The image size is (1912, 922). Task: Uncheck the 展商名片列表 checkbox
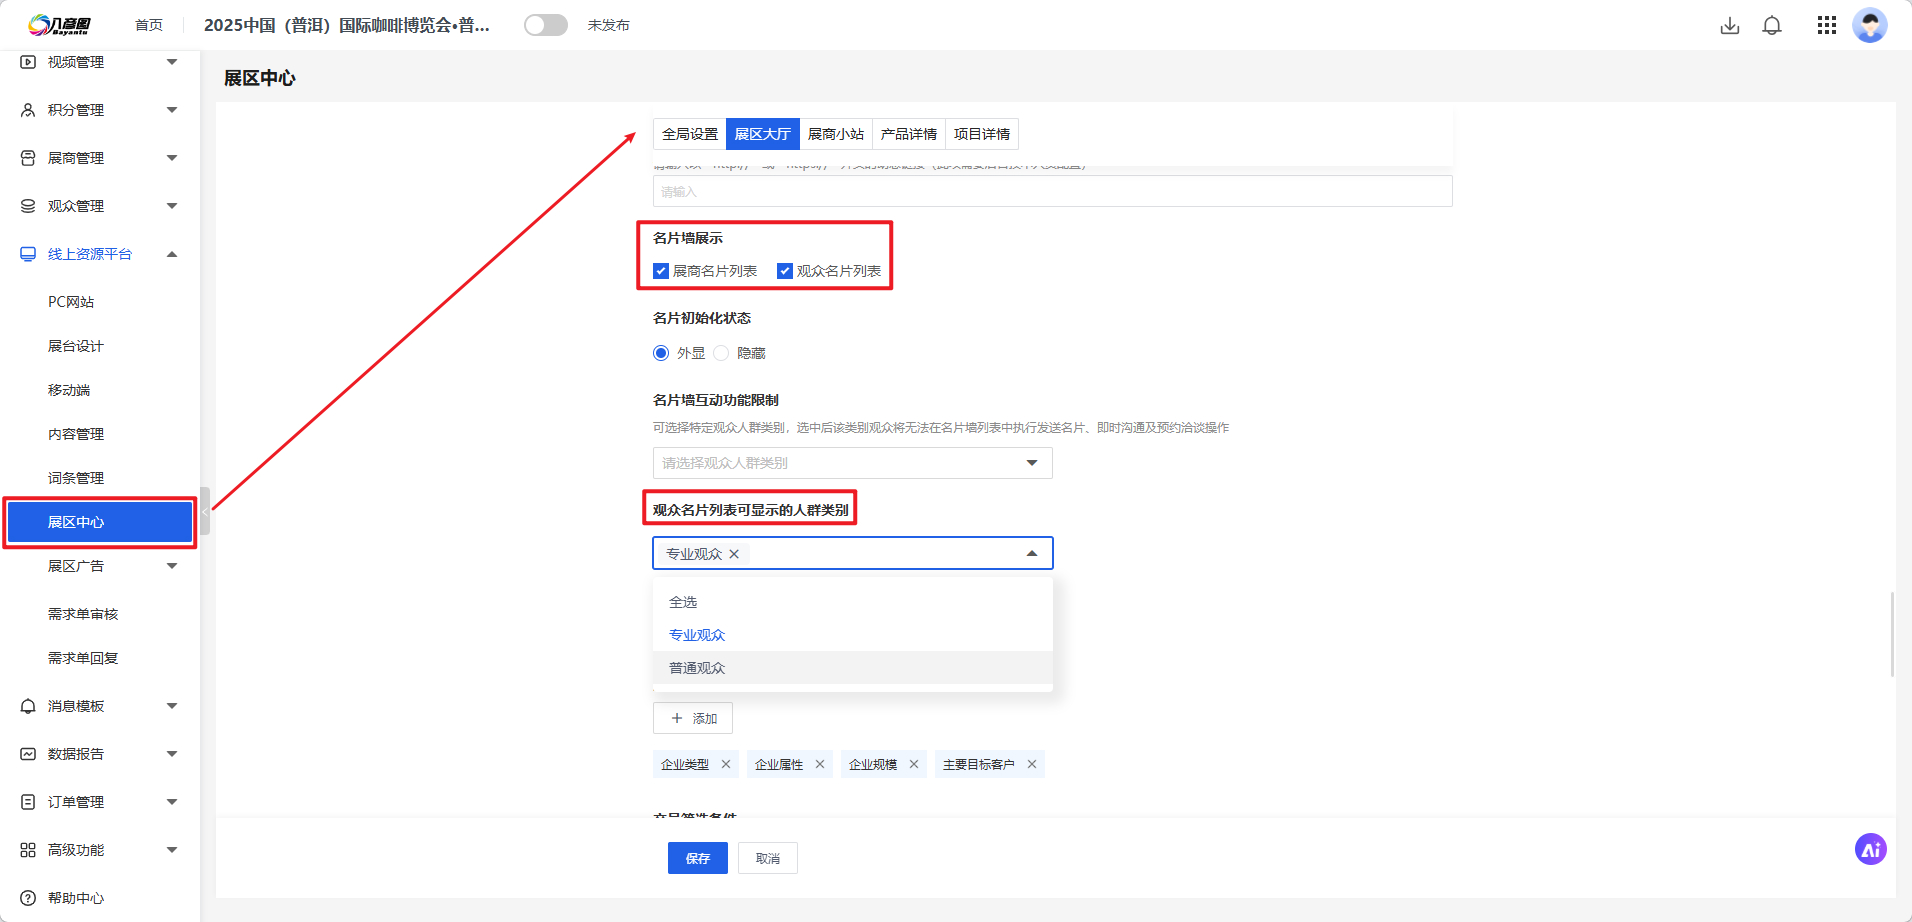(661, 271)
